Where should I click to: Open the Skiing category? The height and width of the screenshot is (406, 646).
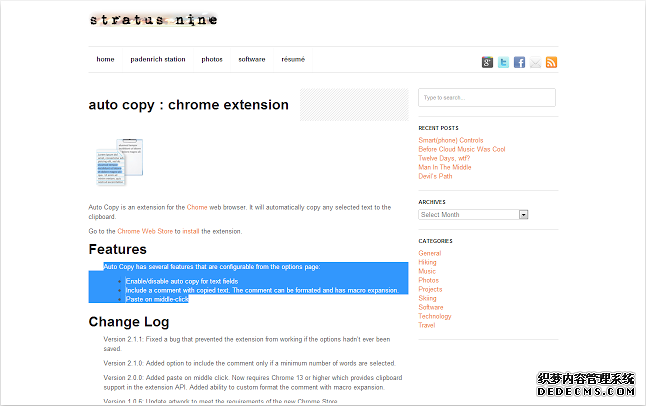click(427, 298)
